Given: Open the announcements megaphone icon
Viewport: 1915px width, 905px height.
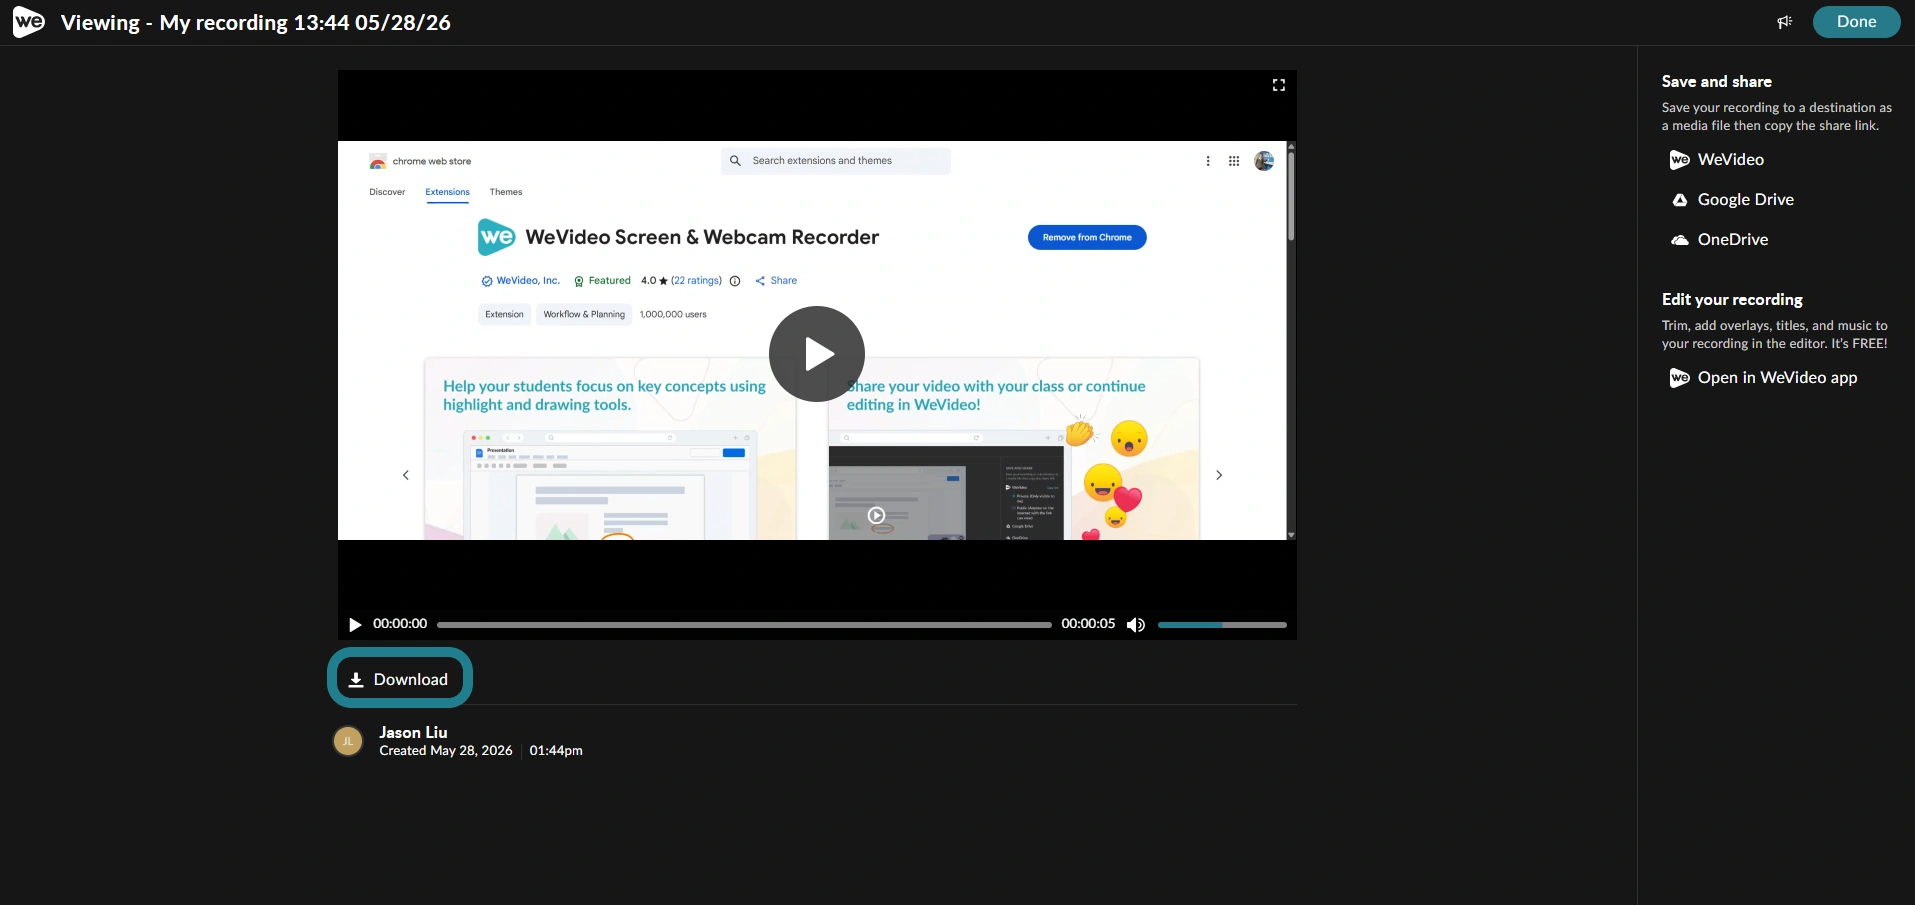Looking at the screenshot, I should [1785, 22].
